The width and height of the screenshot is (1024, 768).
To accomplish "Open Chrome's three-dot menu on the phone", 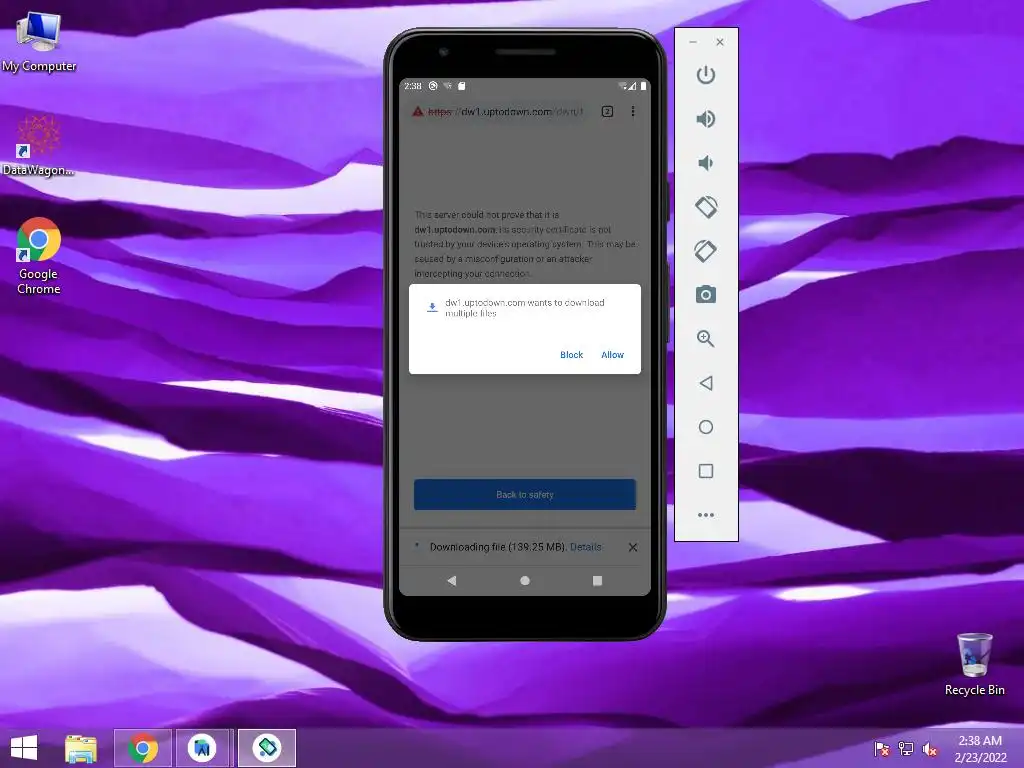I will (x=633, y=112).
